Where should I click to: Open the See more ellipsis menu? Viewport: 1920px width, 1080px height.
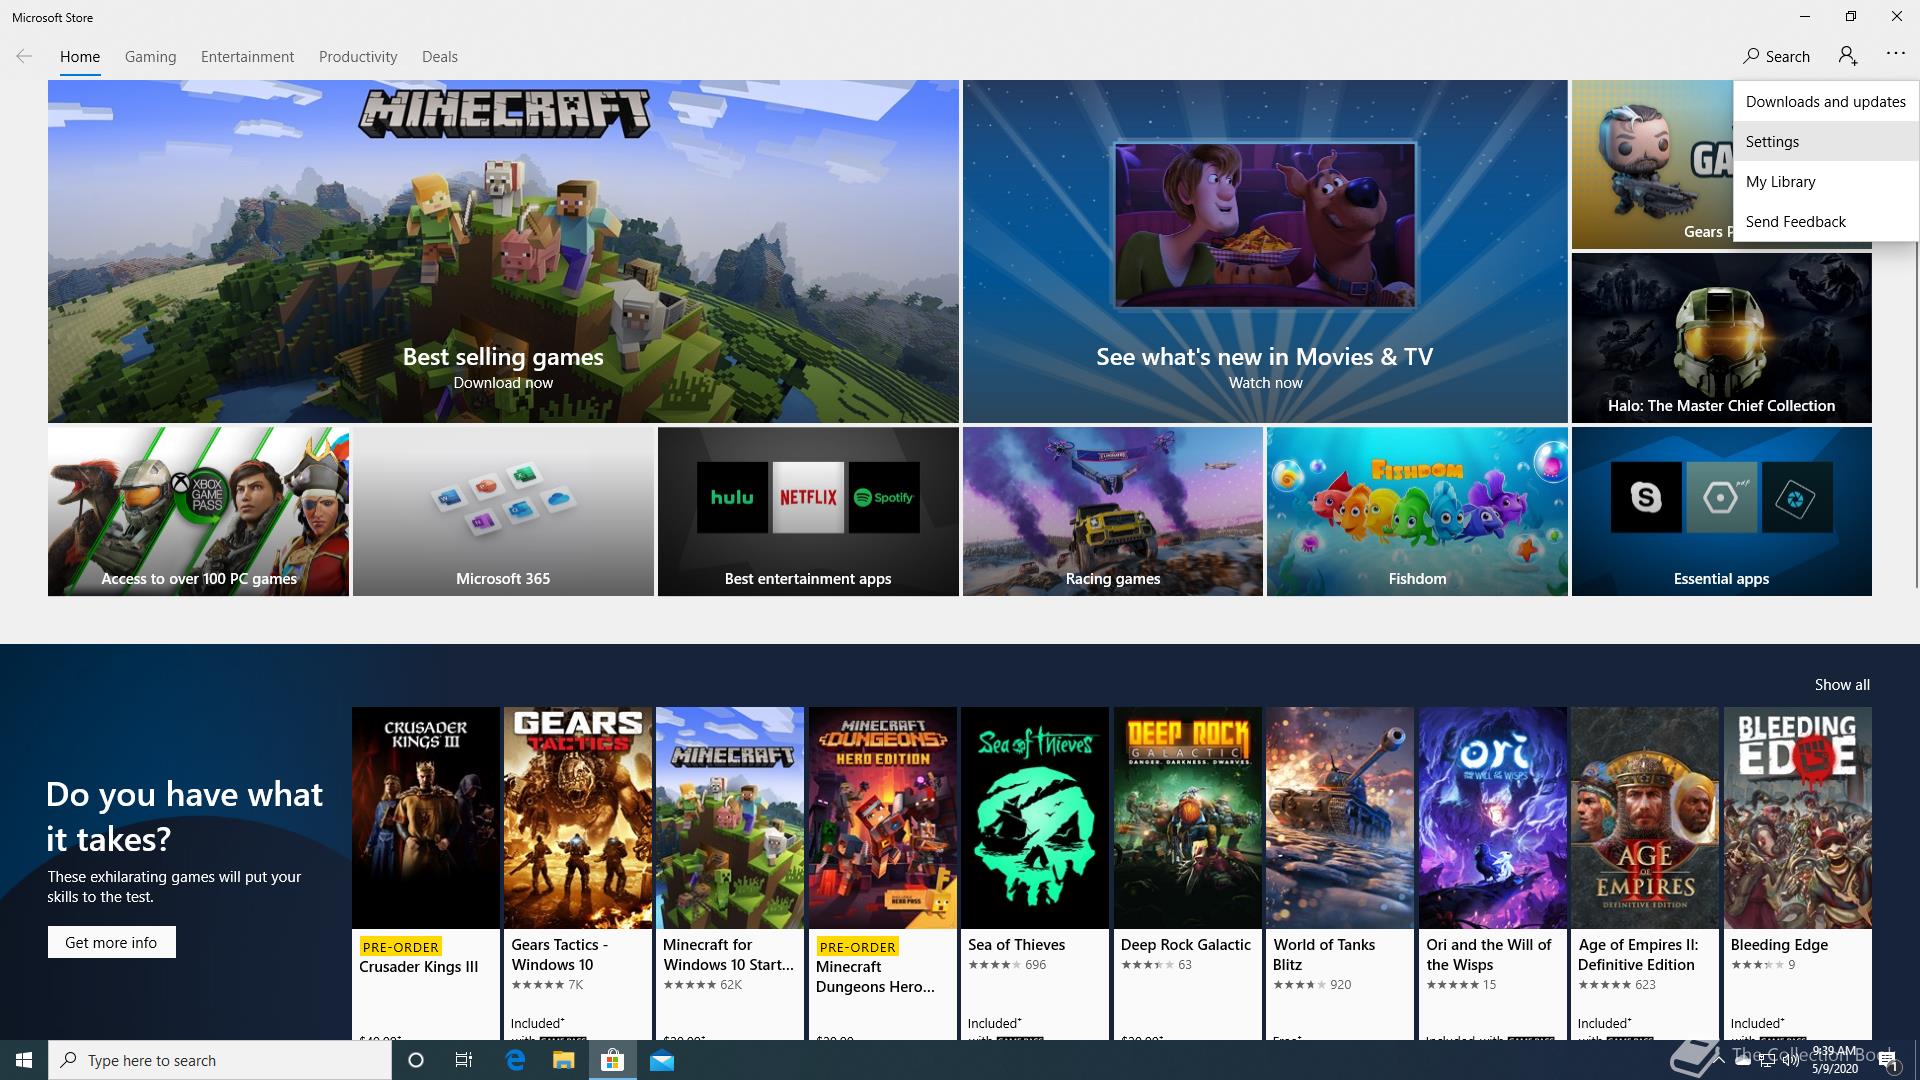tap(1896, 54)
